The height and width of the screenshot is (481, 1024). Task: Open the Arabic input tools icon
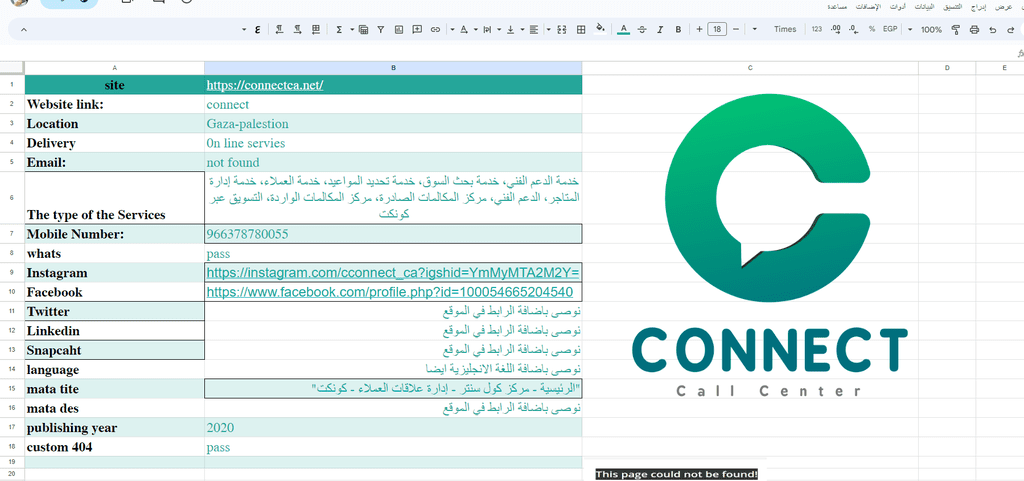[x=257, y=29]
